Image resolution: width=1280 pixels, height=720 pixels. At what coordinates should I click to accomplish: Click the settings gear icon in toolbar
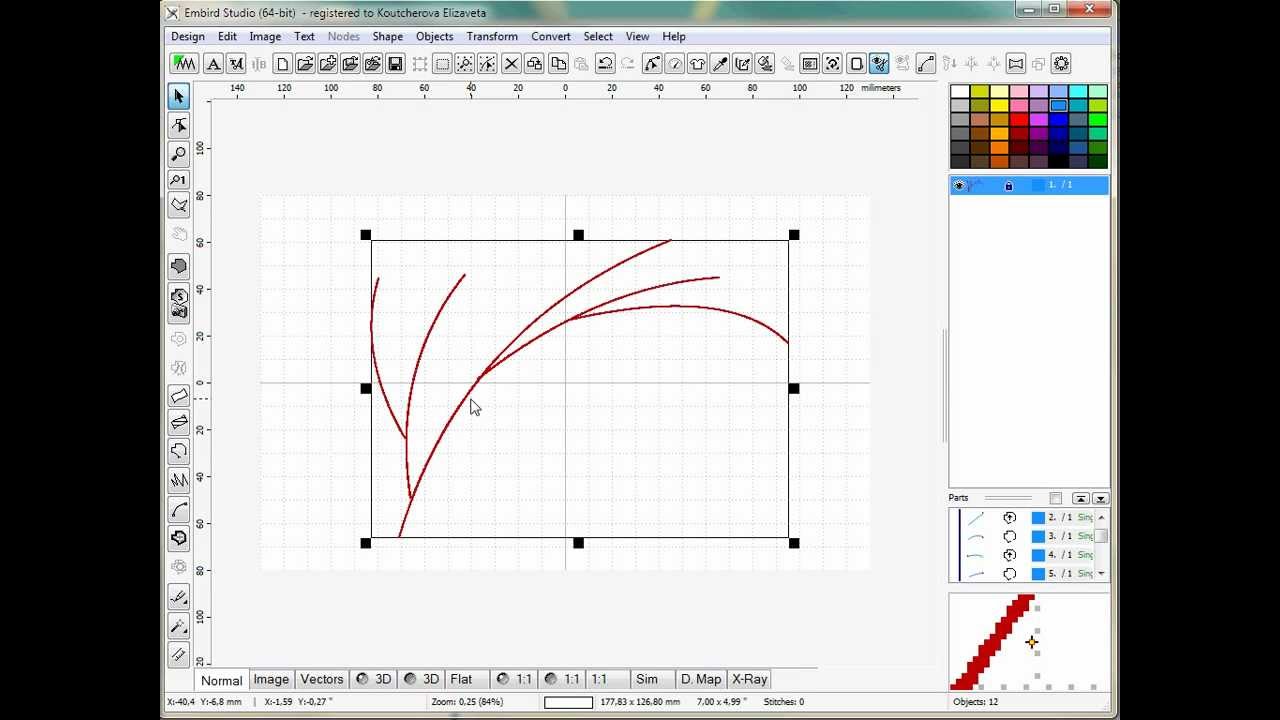click(1061, 64)
